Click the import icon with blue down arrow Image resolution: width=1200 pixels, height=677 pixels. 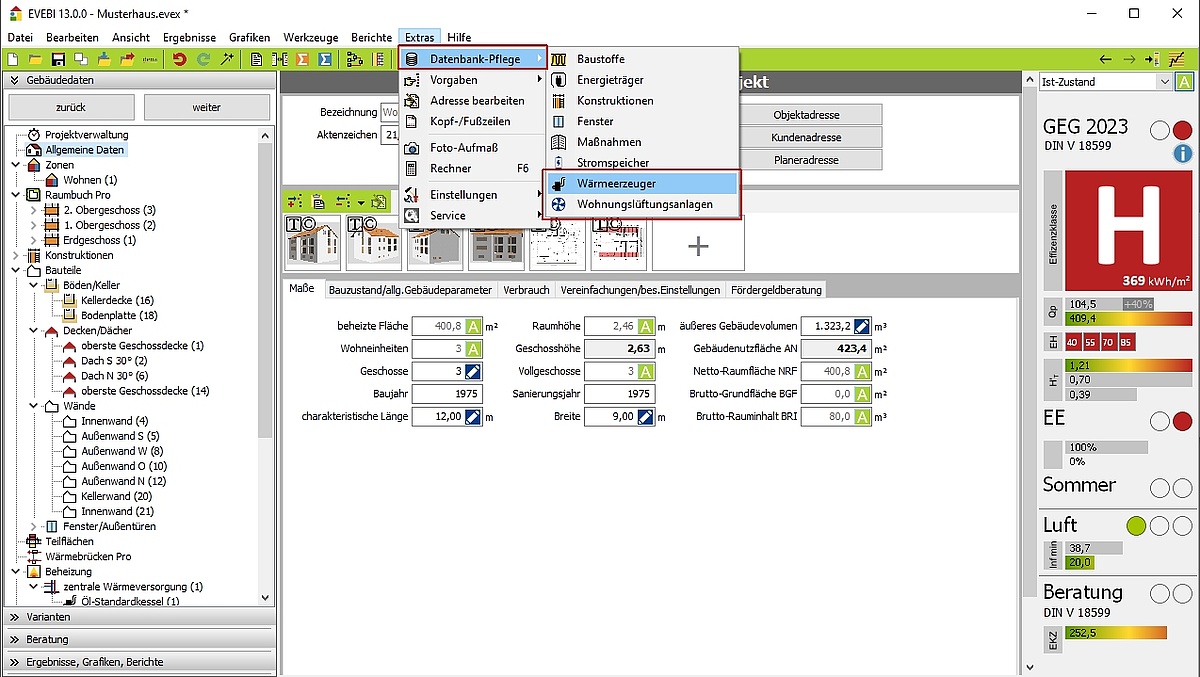tap(103, 59)
